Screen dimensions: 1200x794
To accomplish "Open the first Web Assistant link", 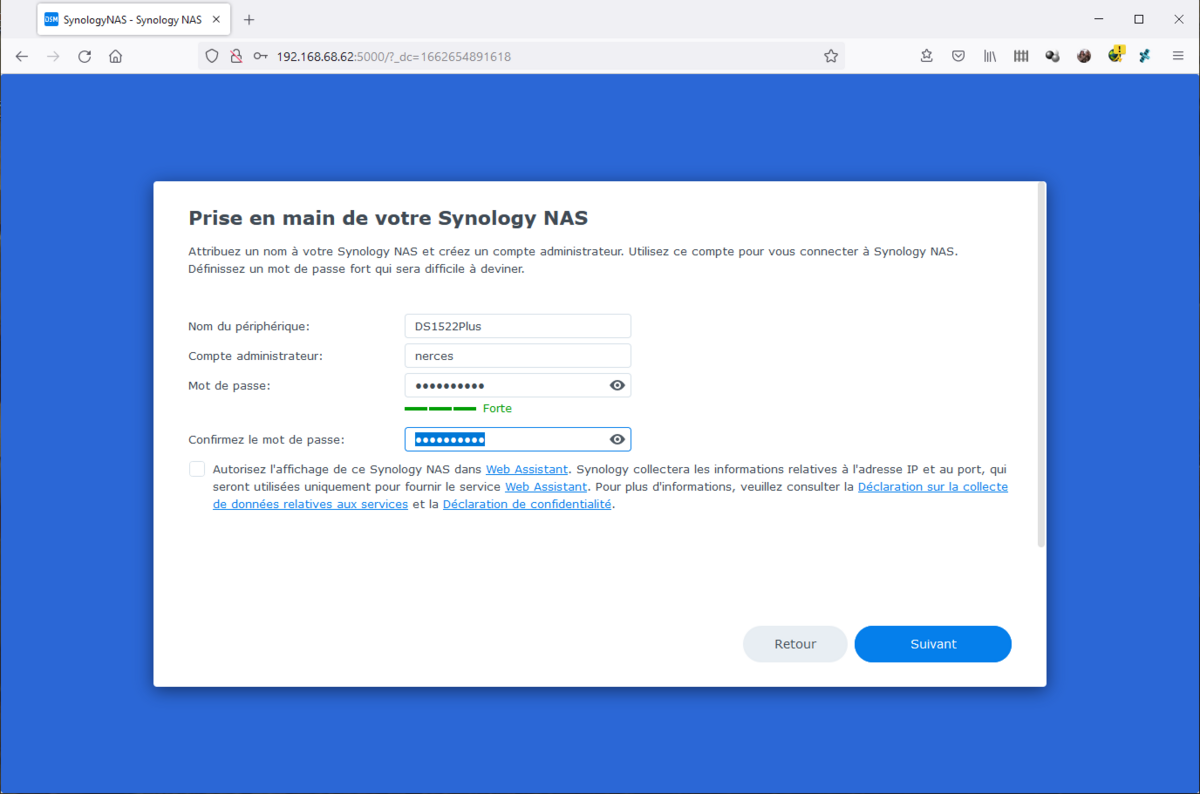I will tap(527, 469).
